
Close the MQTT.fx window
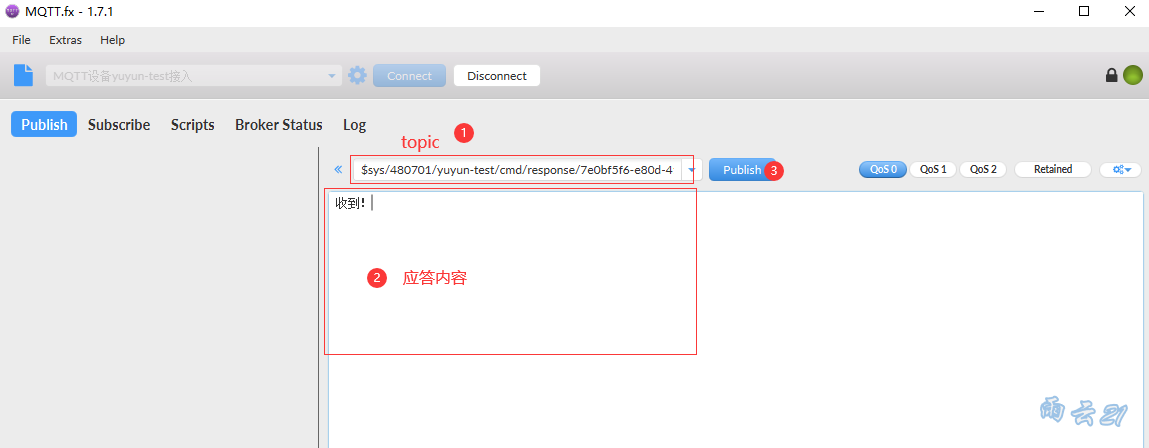pyautogui.click(x=1128, y=11)
